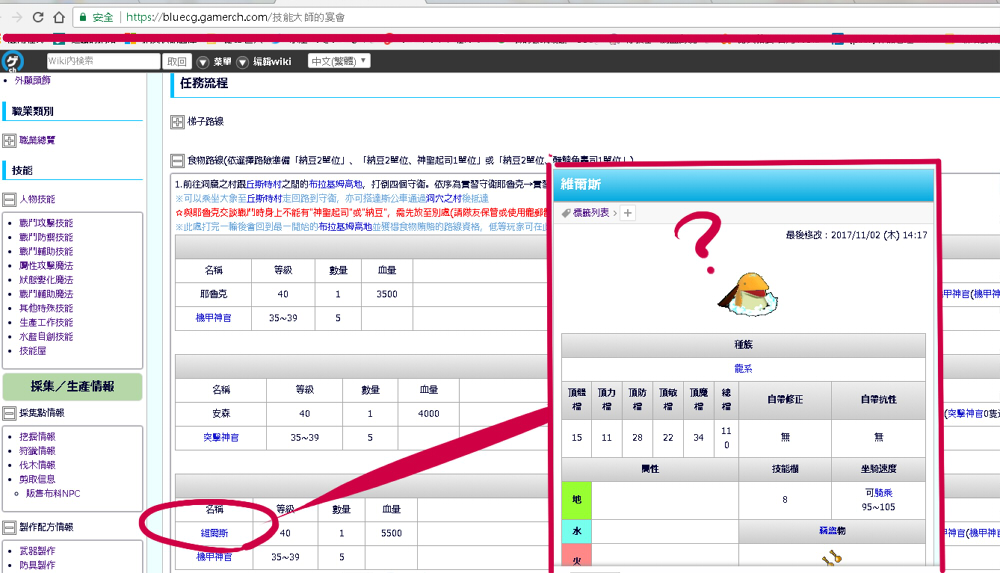Screen dimensions: 1000x573
Task: Click the 丘斯特村 link in step 1
Action: 264,184
